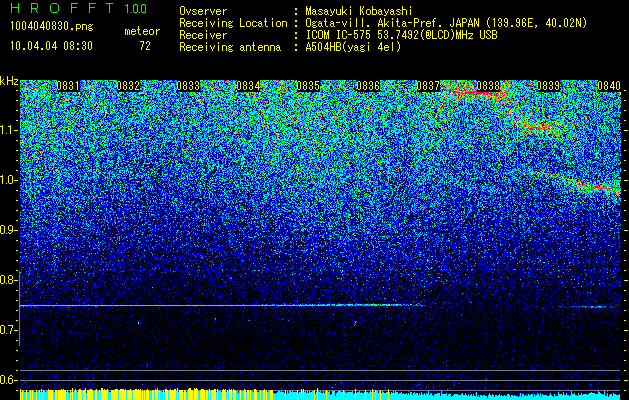
Task: Click the 0832 time marker
Action: [x=128, y=86]
